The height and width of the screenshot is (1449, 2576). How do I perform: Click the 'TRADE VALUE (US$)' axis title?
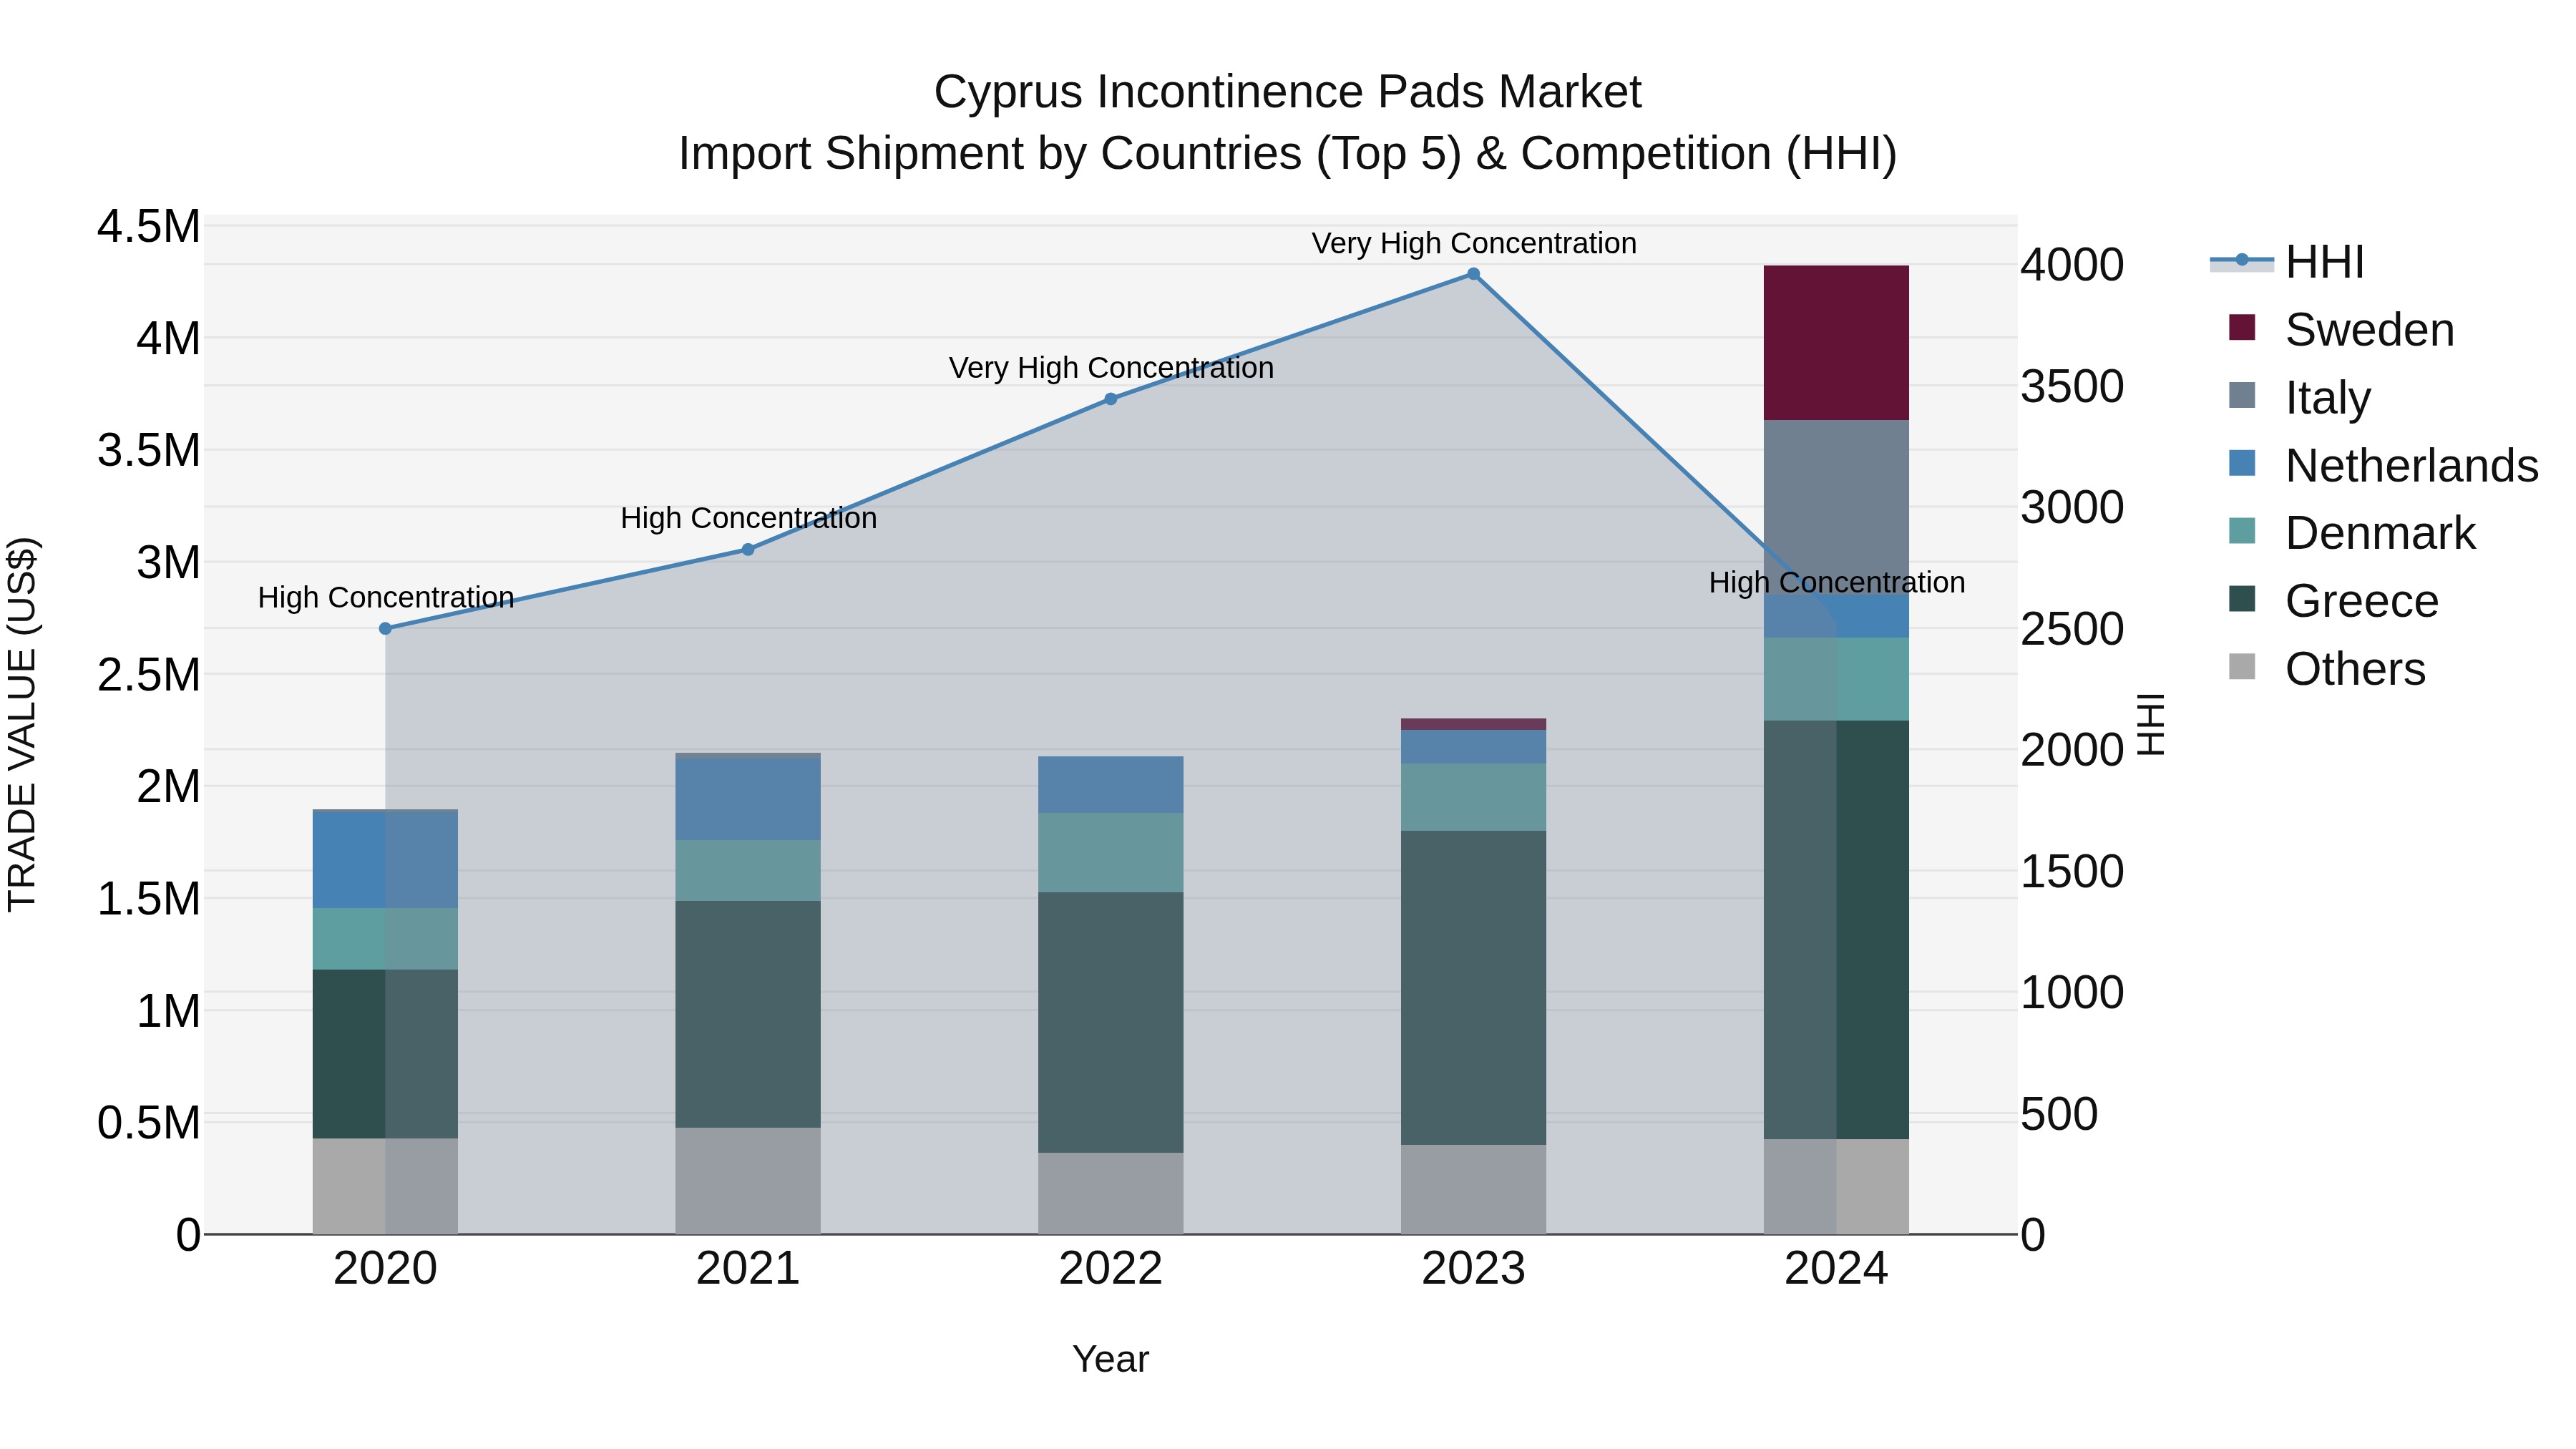(22, 724)
